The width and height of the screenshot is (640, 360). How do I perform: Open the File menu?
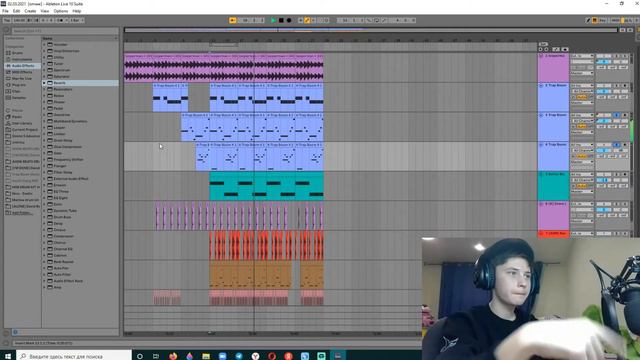tap(5, 11)
